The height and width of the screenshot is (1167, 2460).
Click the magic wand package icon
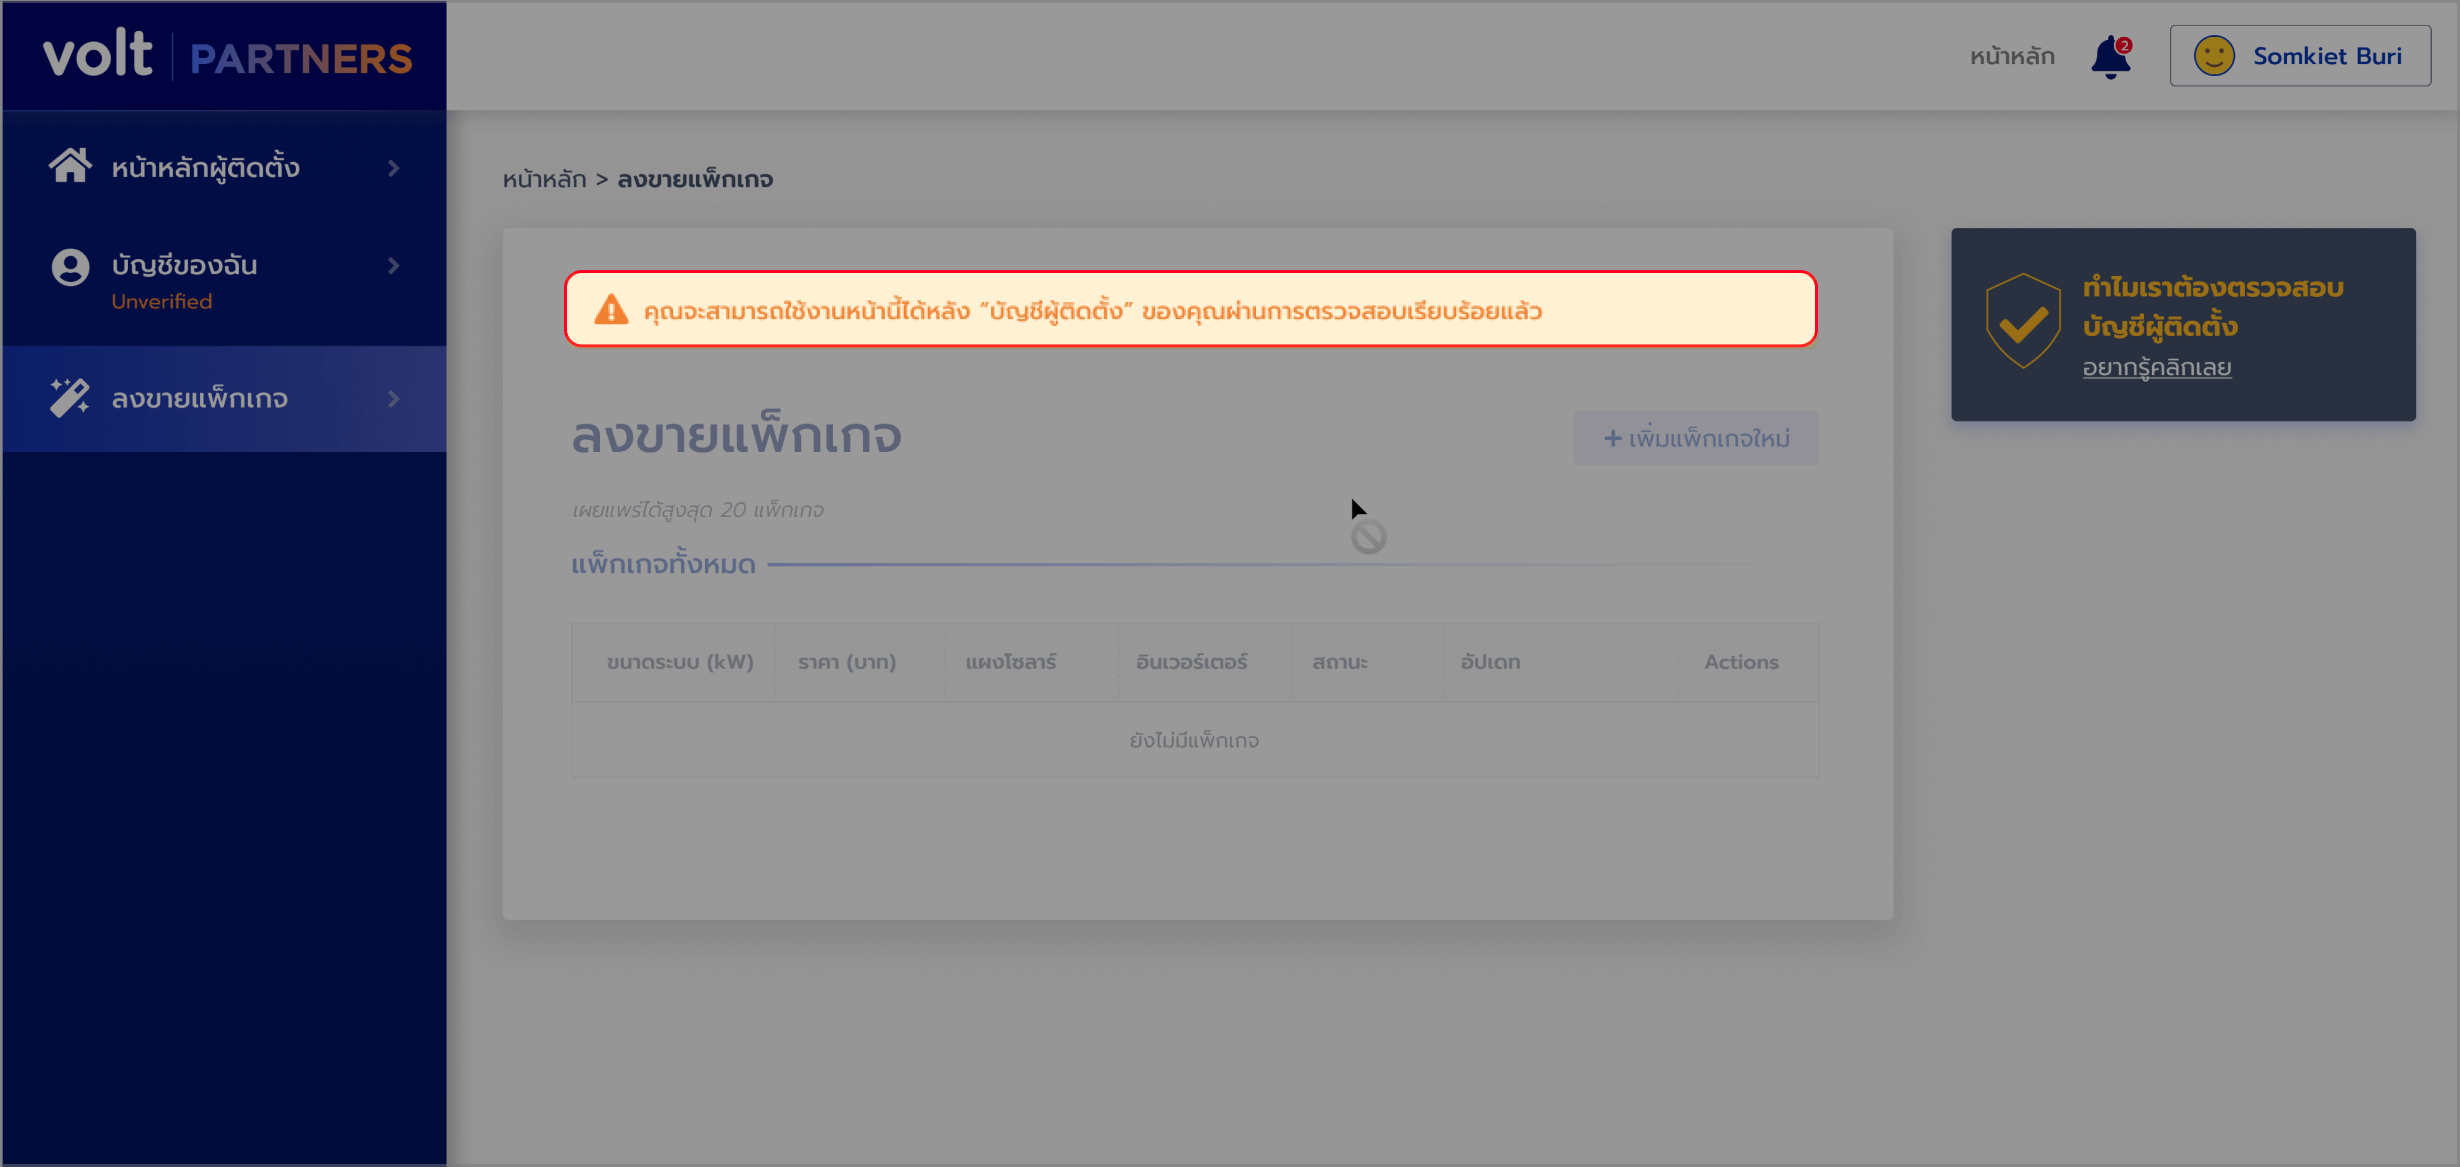click(70, 397)
